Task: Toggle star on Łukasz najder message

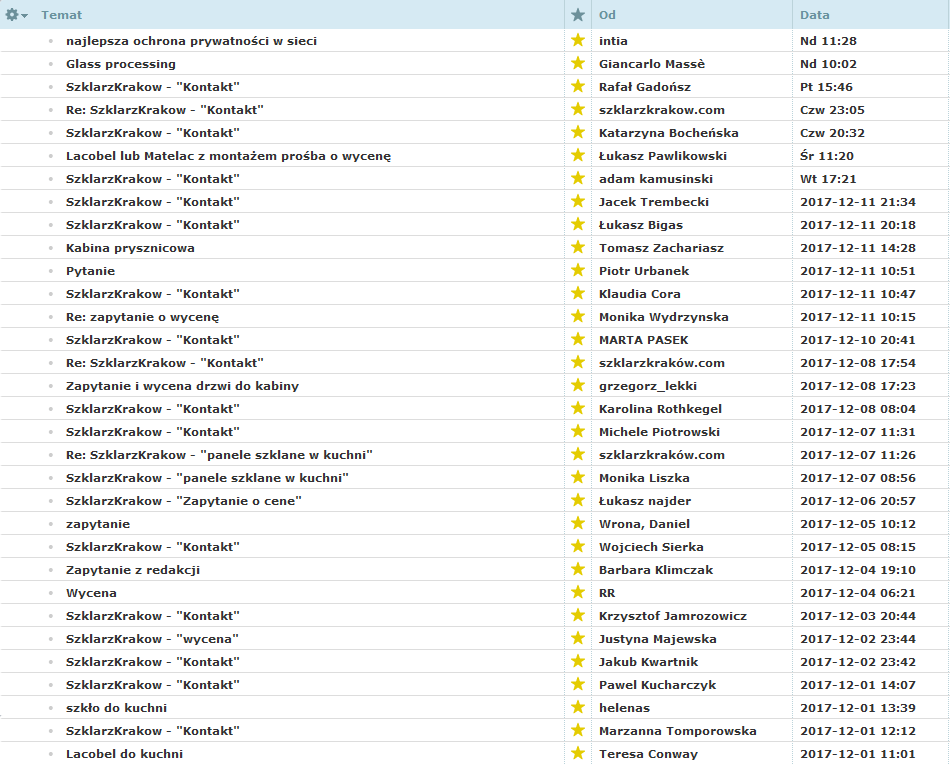Action: point(578,500)
